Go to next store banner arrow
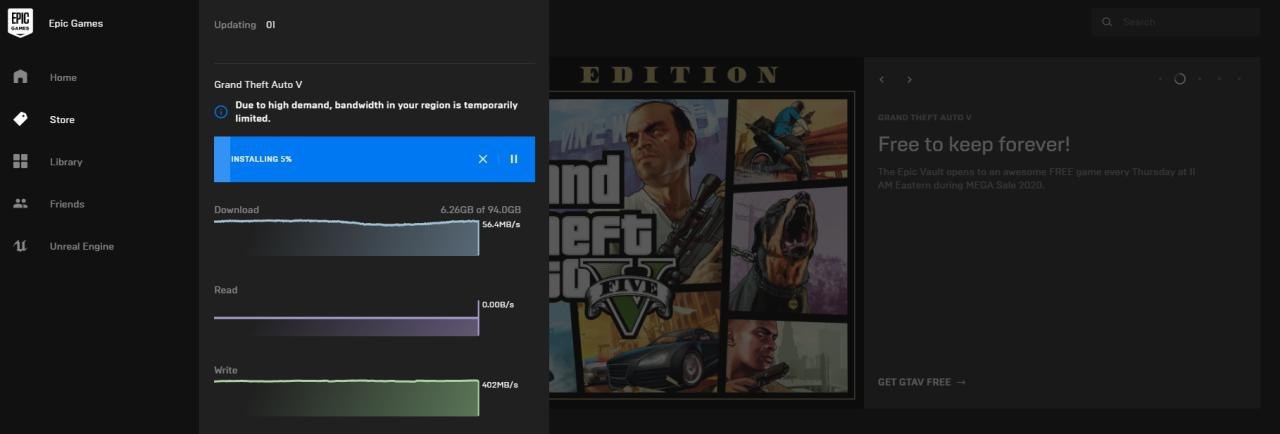 (909, 79)
